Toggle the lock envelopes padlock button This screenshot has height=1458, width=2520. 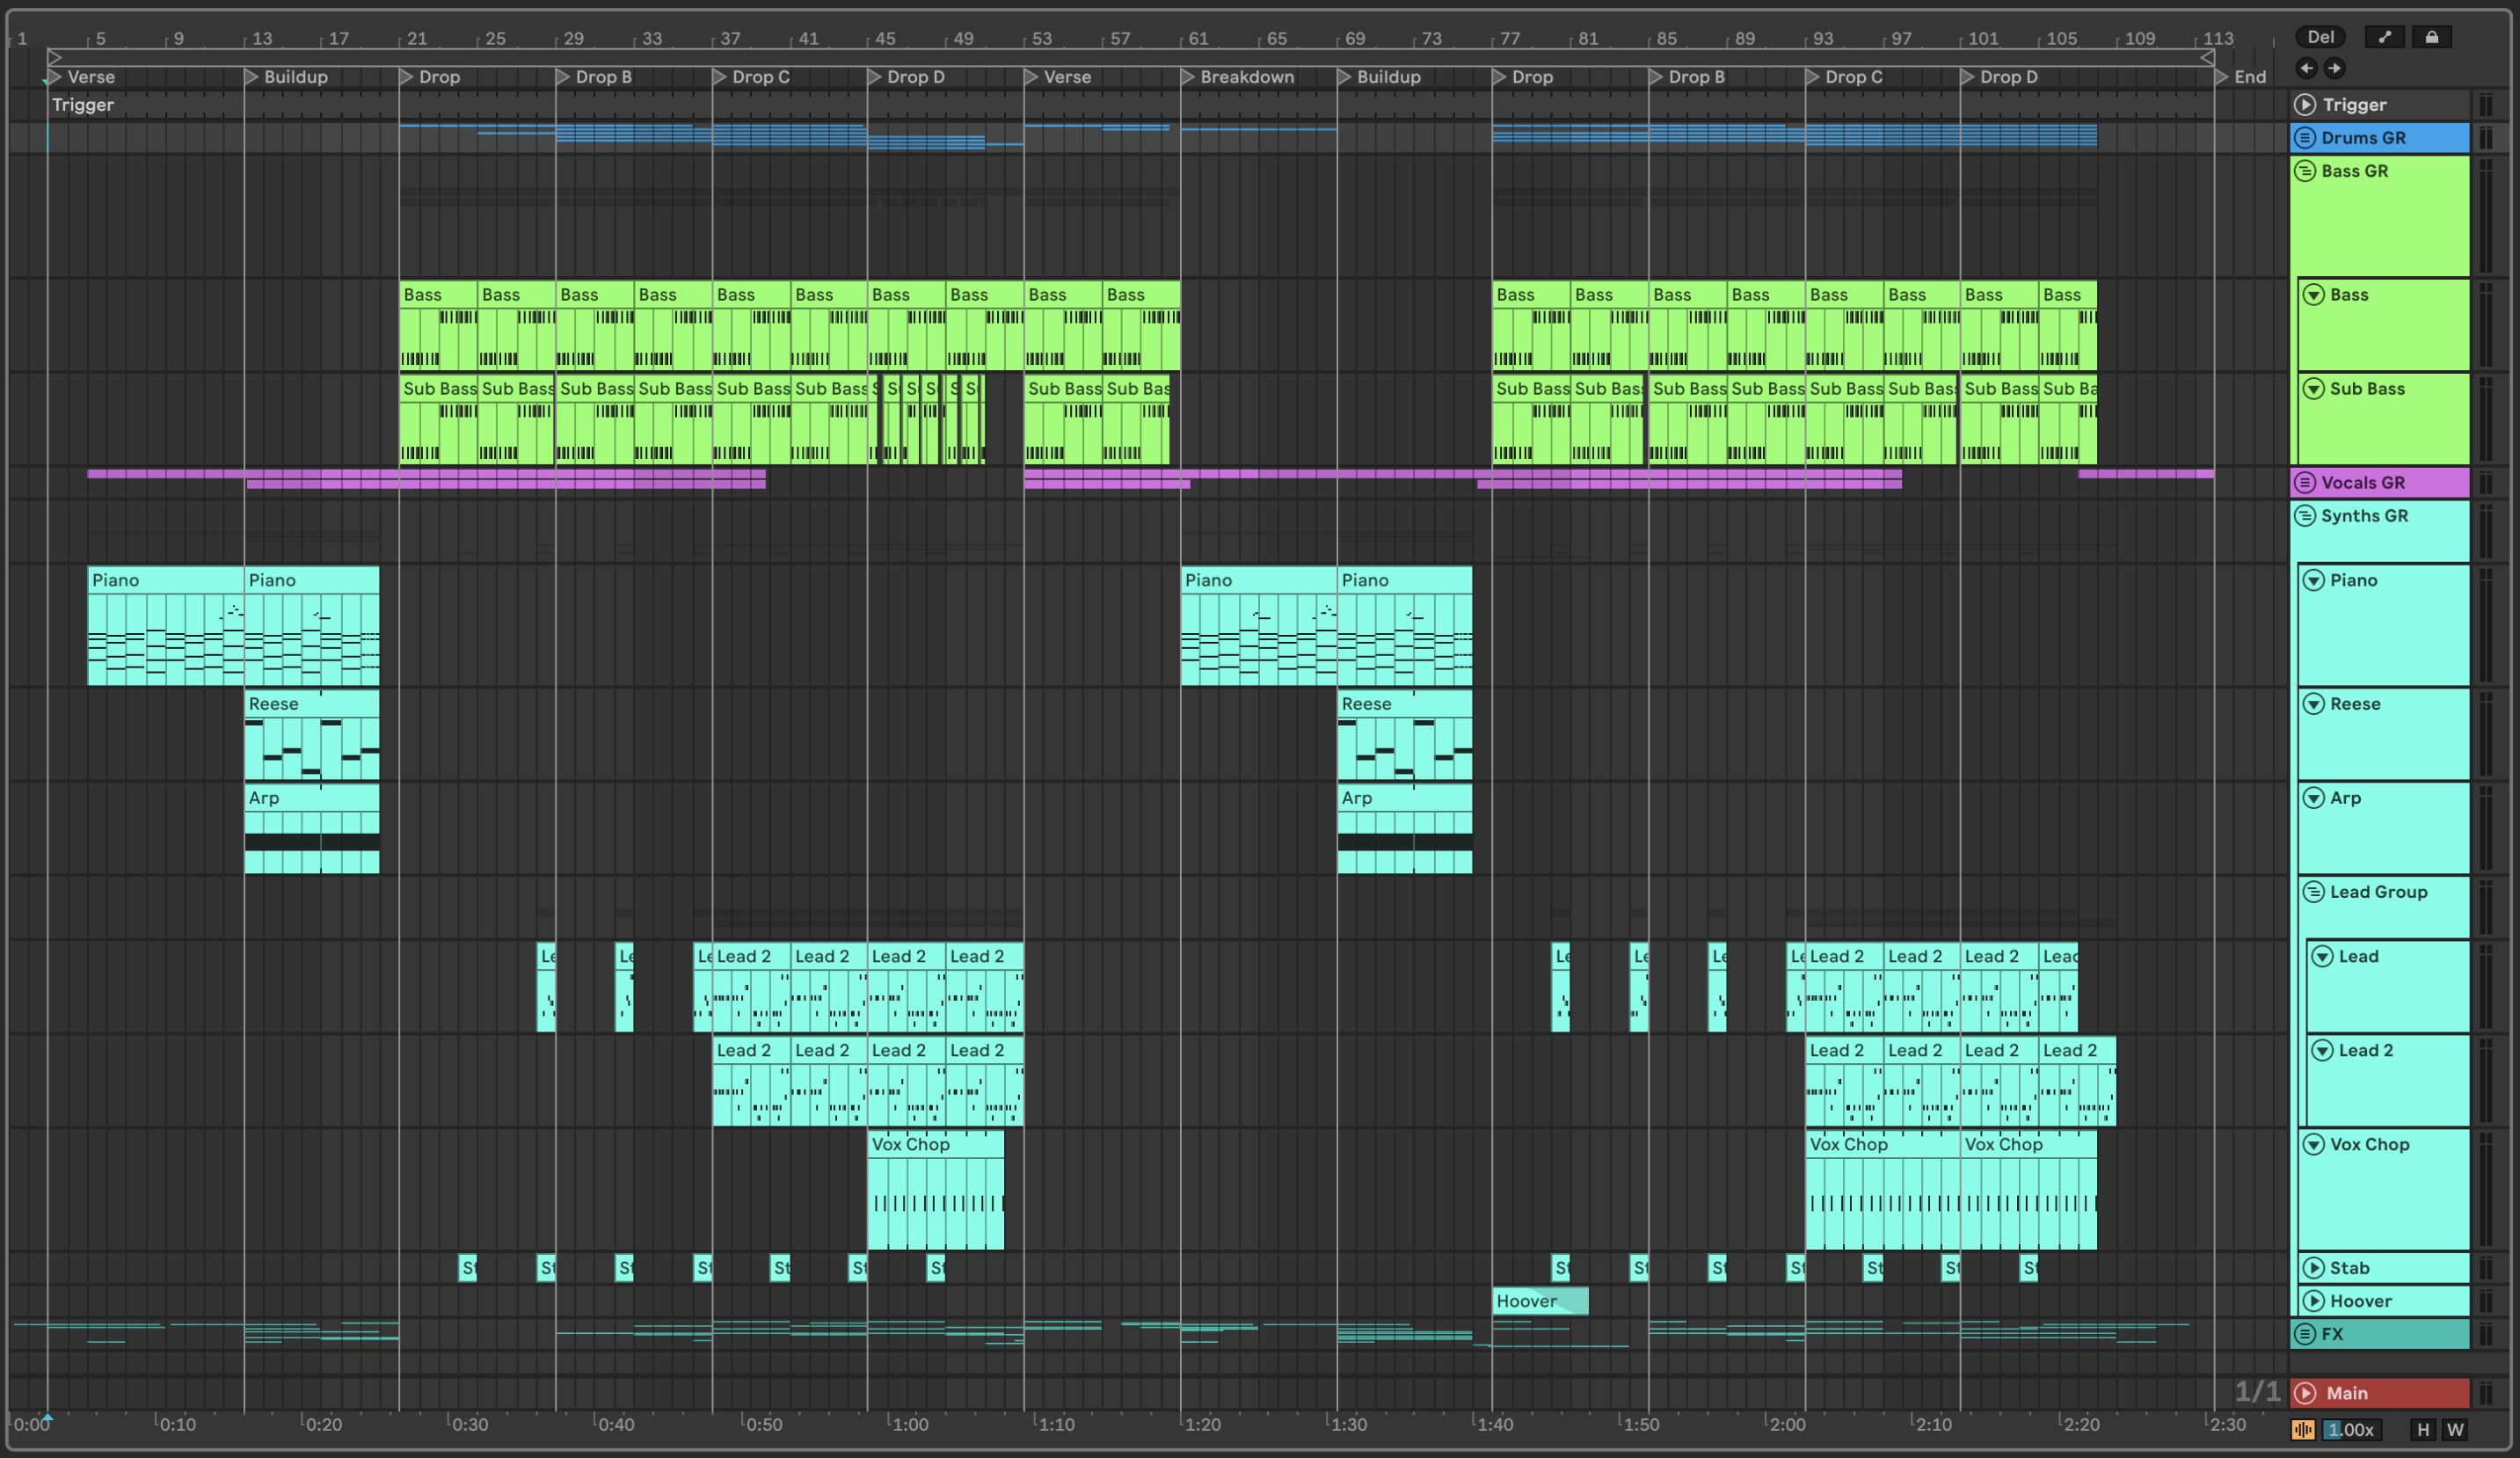click(2432, 37)
